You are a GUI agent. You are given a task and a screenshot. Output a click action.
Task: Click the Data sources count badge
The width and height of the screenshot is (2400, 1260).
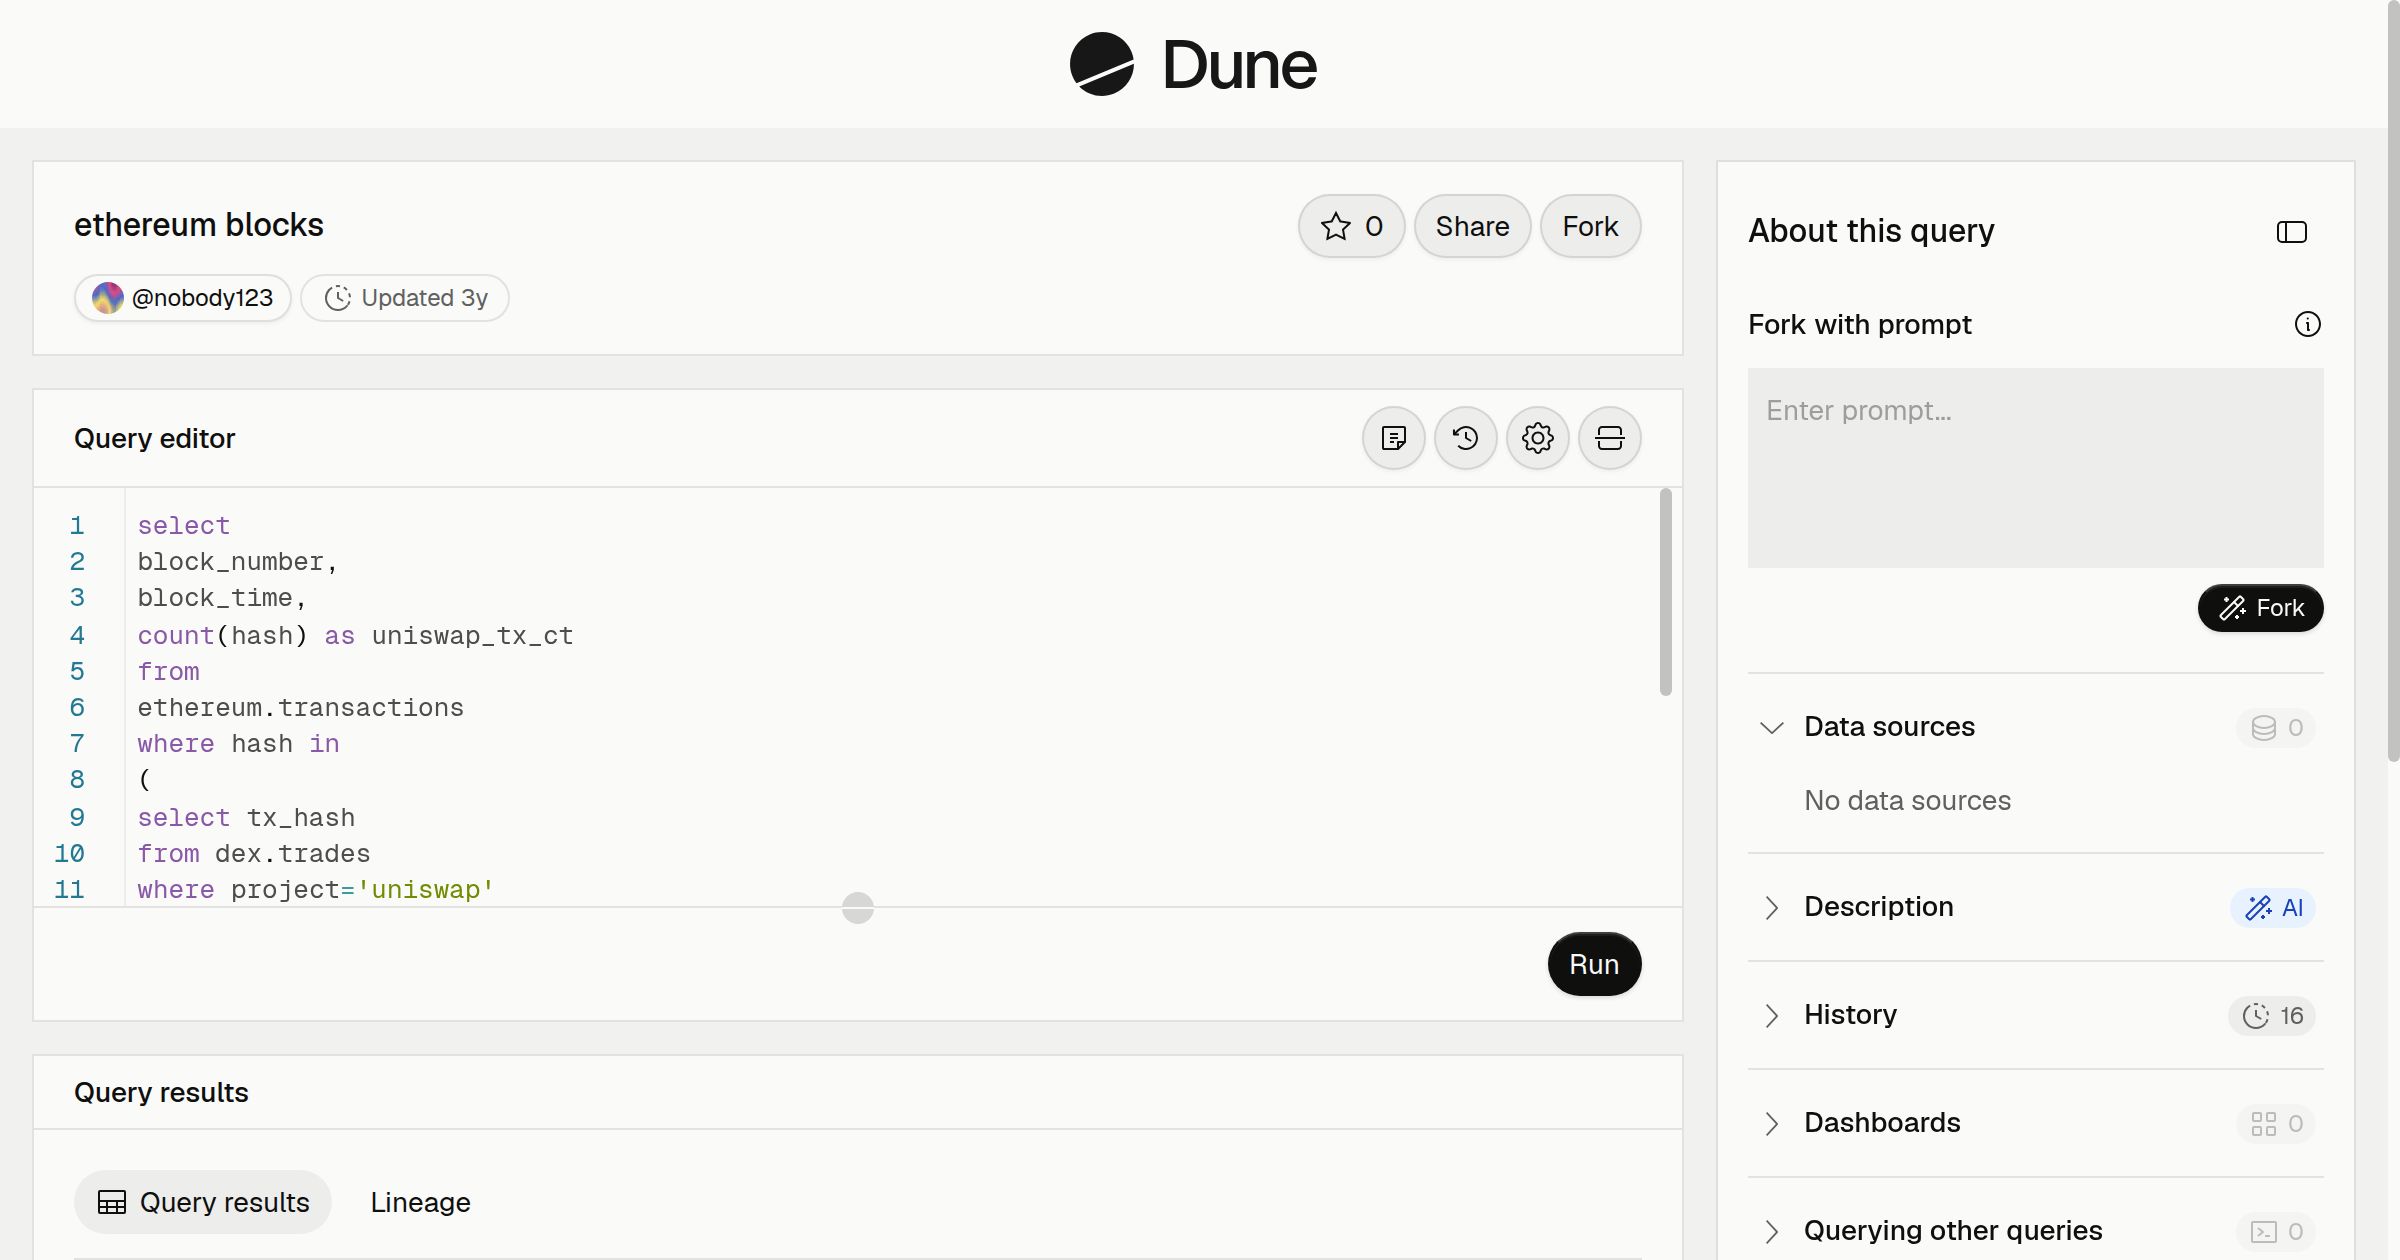[2276, 727]
